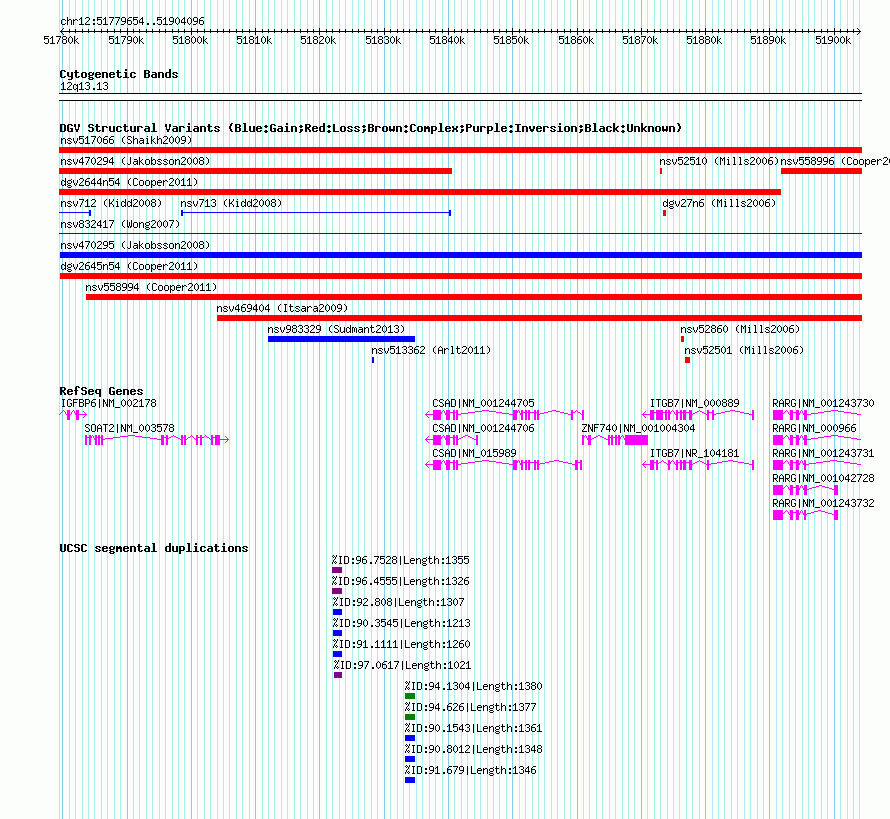
Task: Click duplication %ID:90.8012 Length:1348
Action: pos(410,759)
